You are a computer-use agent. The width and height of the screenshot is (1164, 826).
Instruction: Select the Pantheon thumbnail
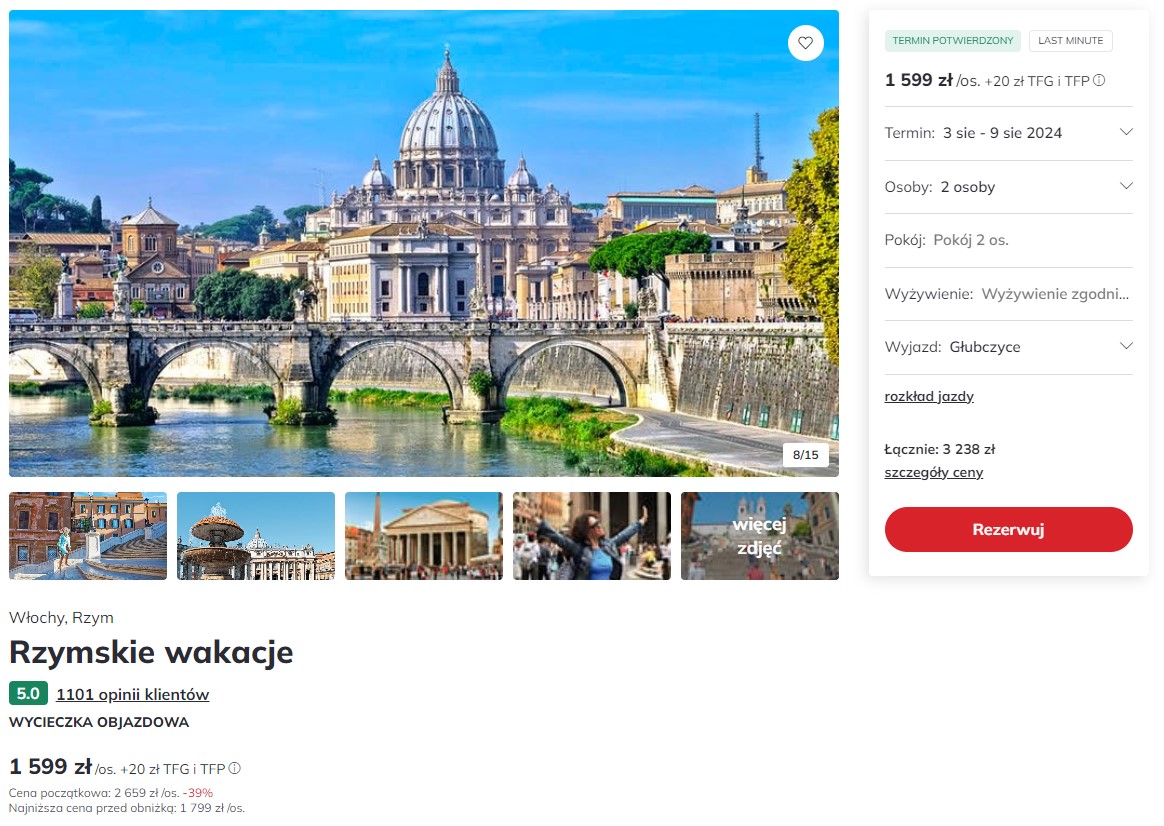(x=424, y=536)
